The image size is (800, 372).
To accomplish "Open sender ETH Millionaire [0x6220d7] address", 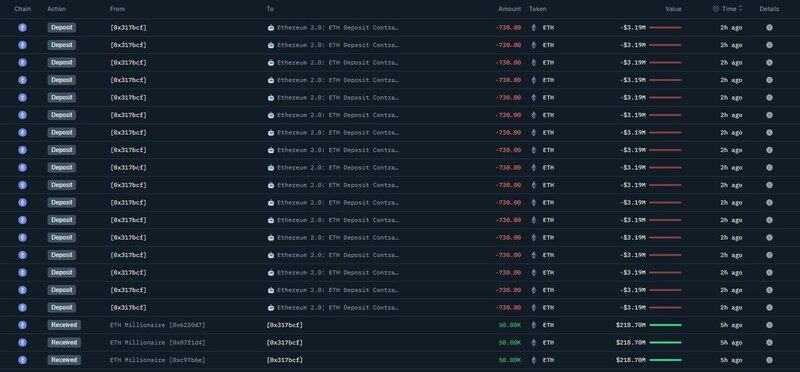I will point(158,325).
